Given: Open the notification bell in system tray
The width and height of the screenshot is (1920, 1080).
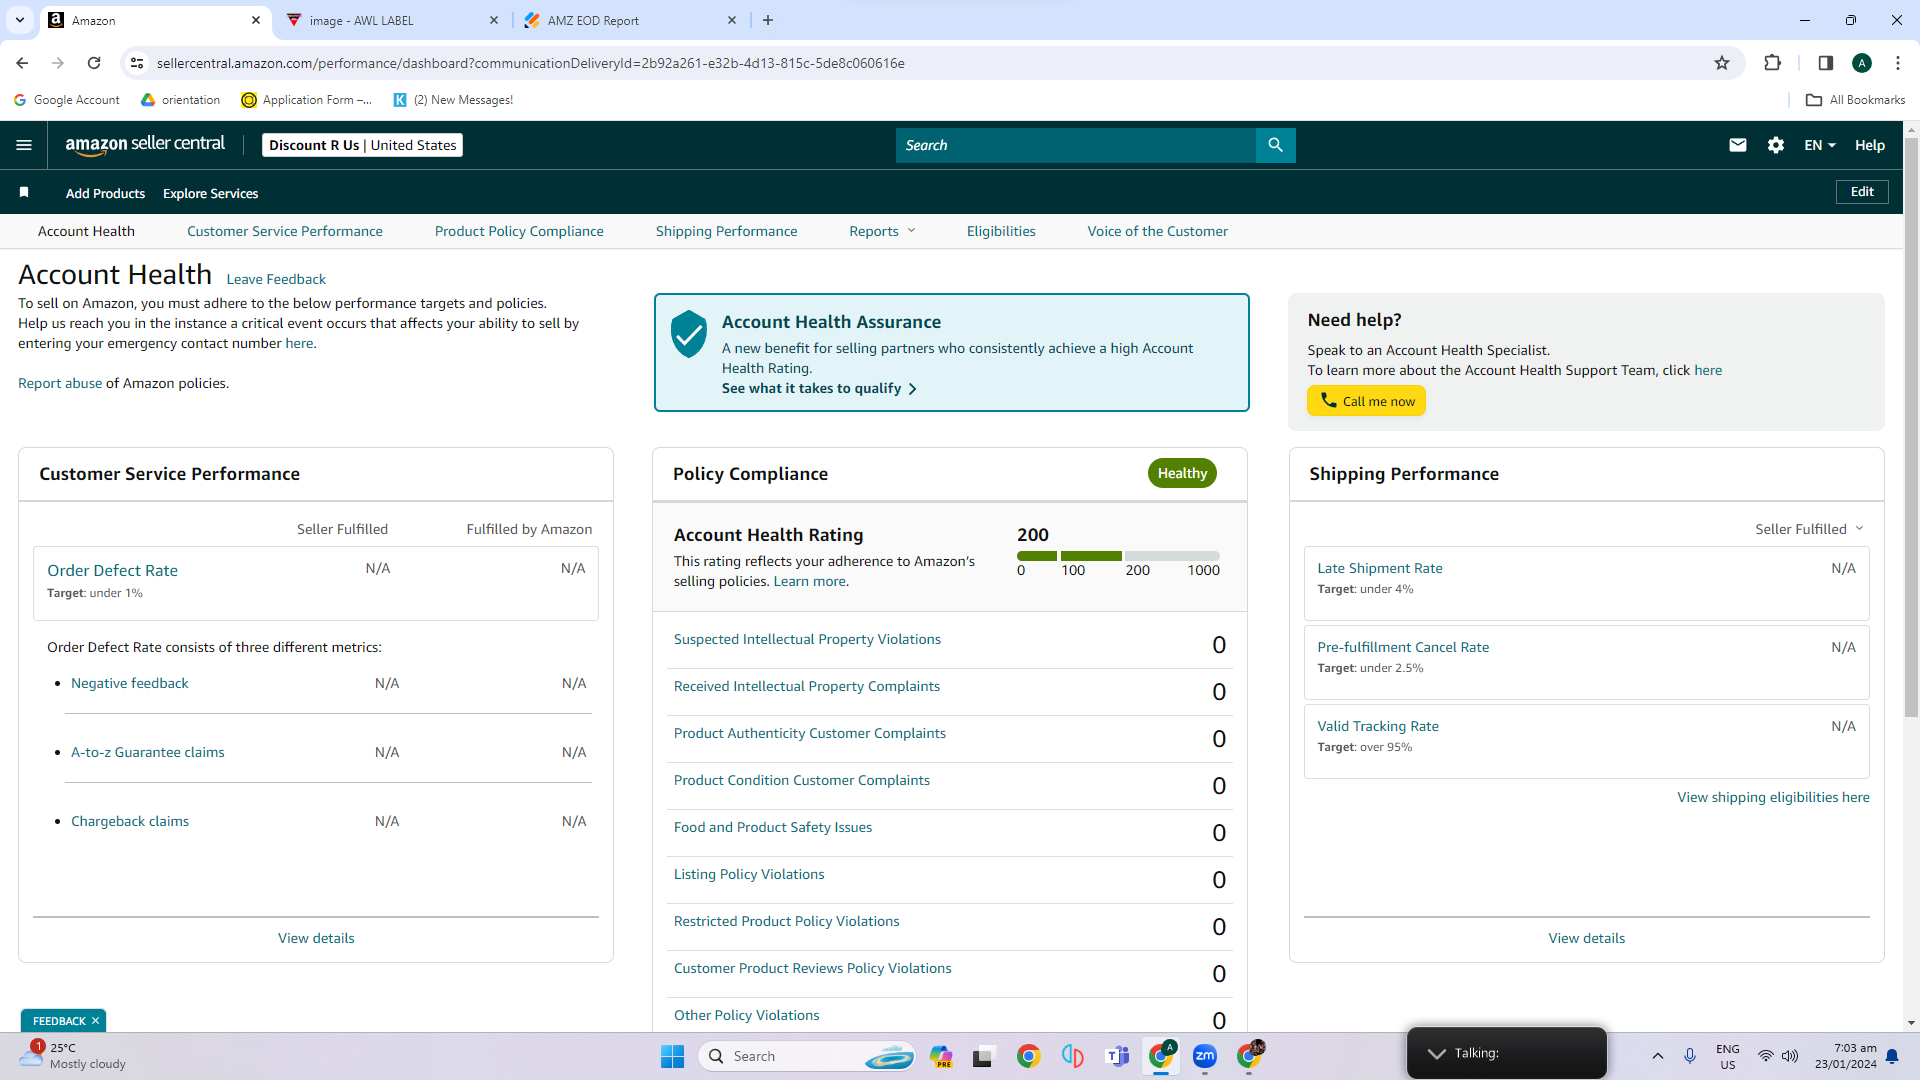Looking at the screenshot, I should (x=1892, y=1056).
